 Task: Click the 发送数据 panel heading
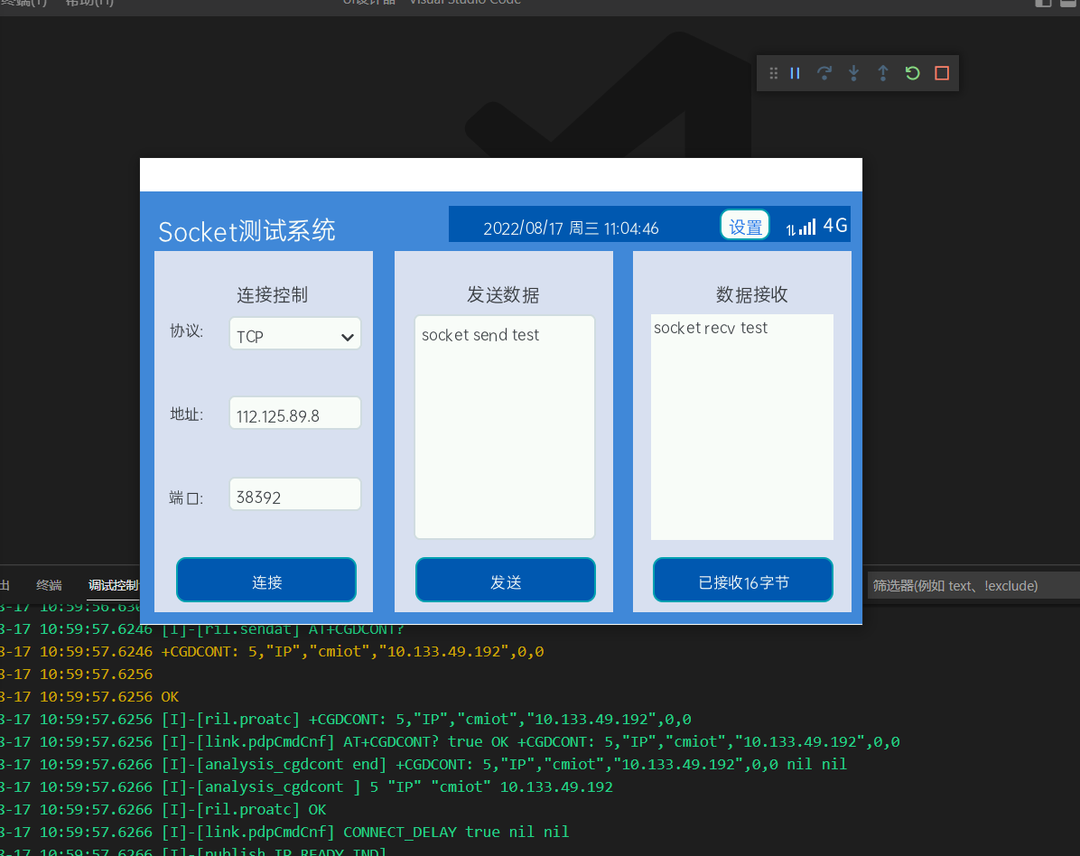click(503, 295)
